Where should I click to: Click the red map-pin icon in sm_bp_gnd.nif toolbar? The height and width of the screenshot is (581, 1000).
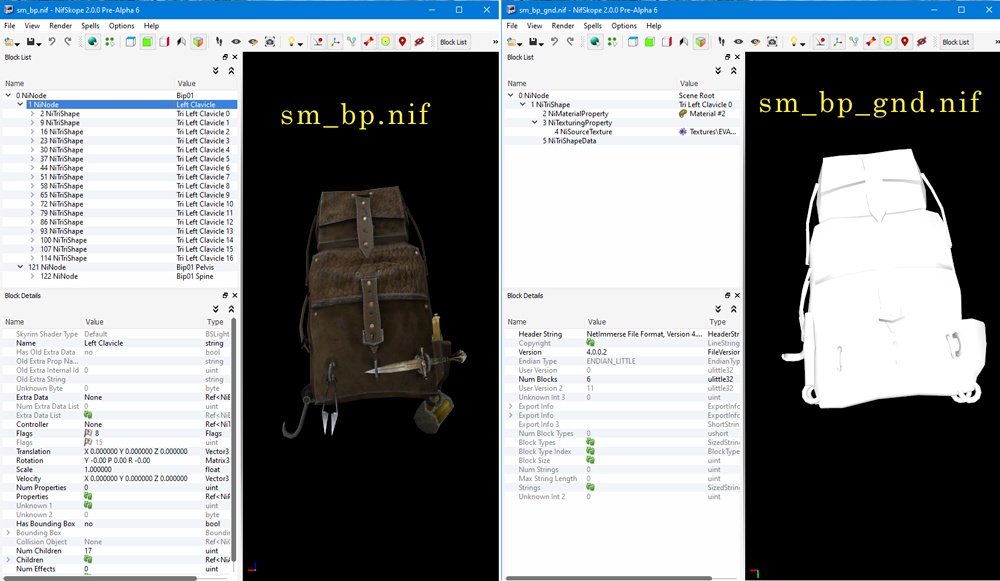(904, 42)
